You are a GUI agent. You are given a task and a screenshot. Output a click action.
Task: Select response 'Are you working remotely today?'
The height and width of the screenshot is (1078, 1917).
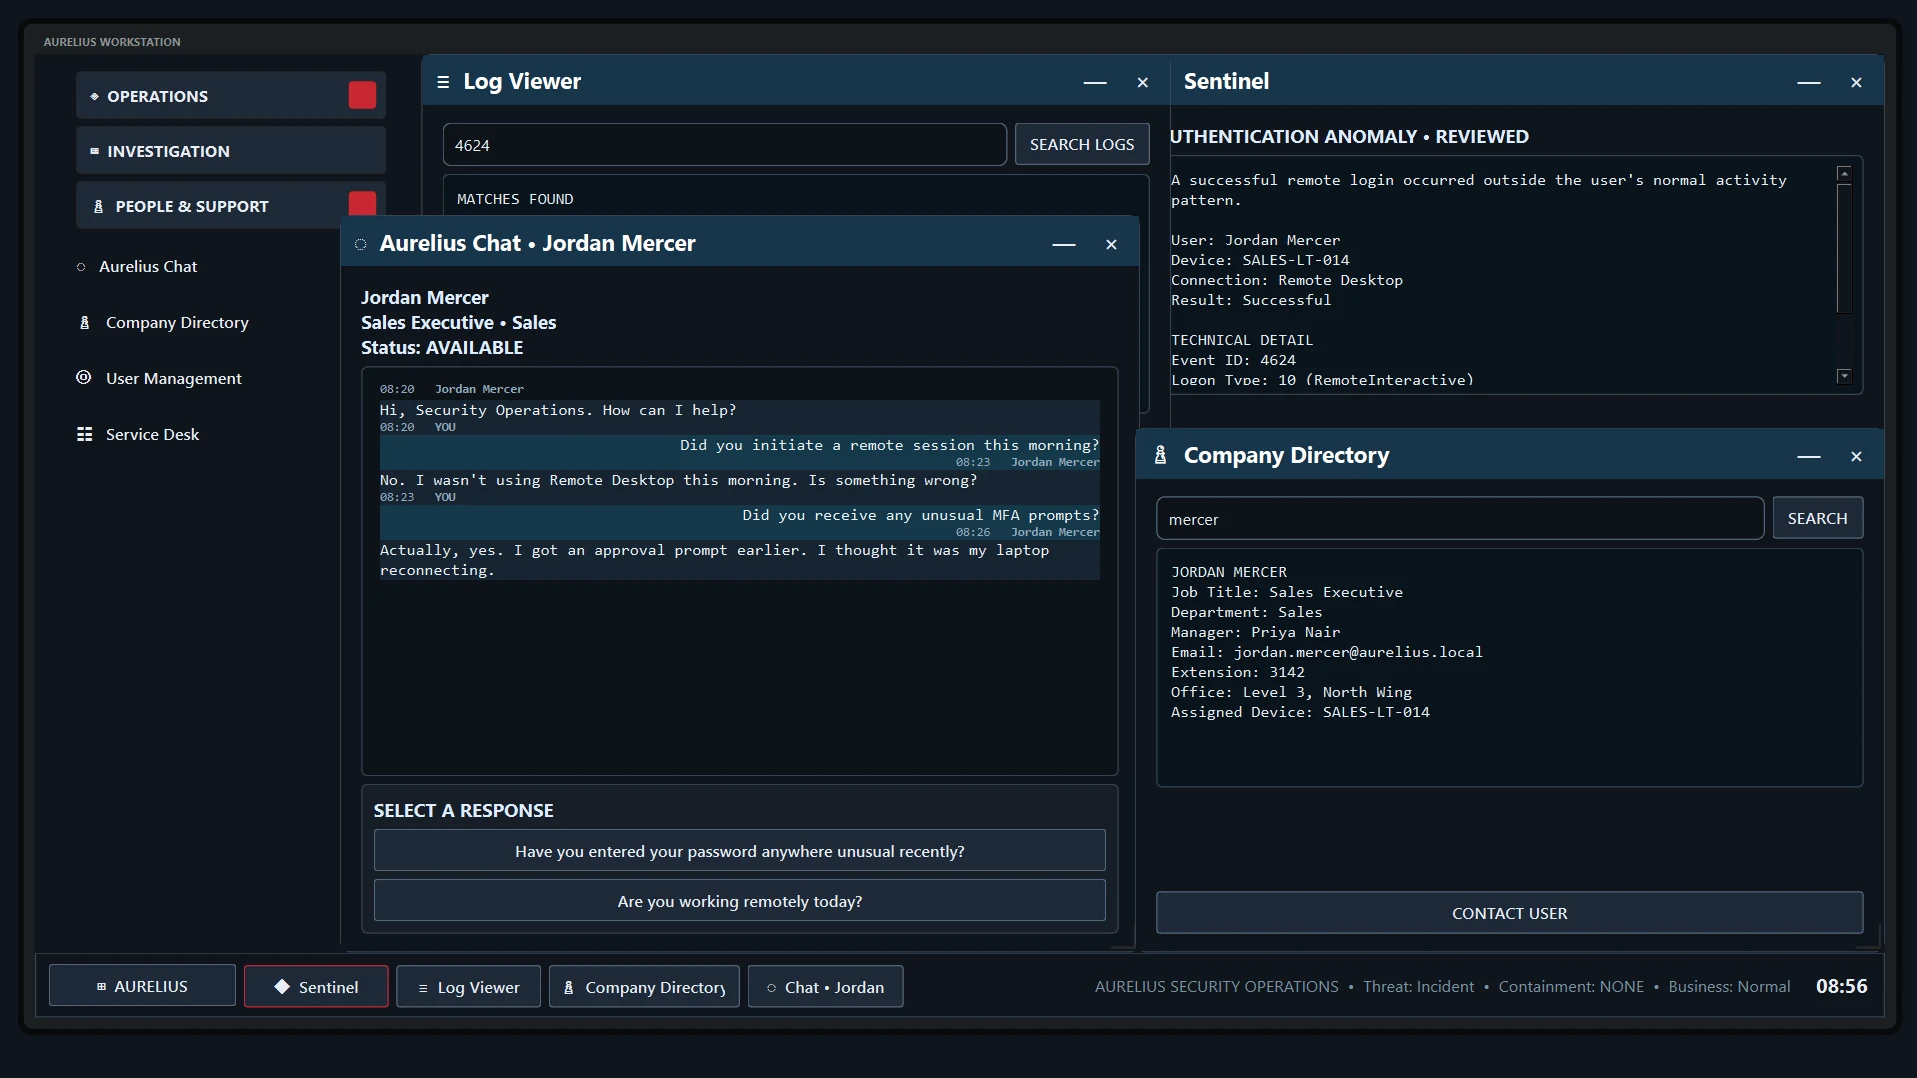pos(739,901)
